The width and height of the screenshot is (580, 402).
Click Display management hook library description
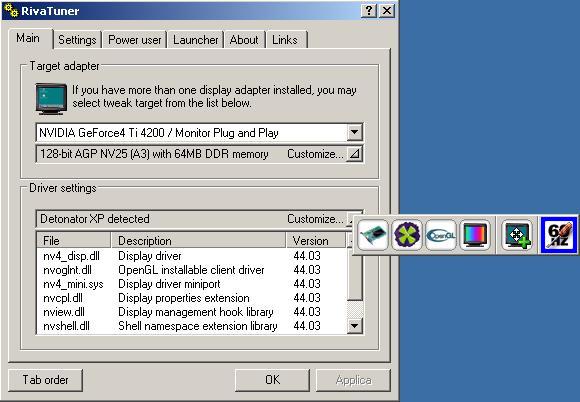[x=196, y=312]
